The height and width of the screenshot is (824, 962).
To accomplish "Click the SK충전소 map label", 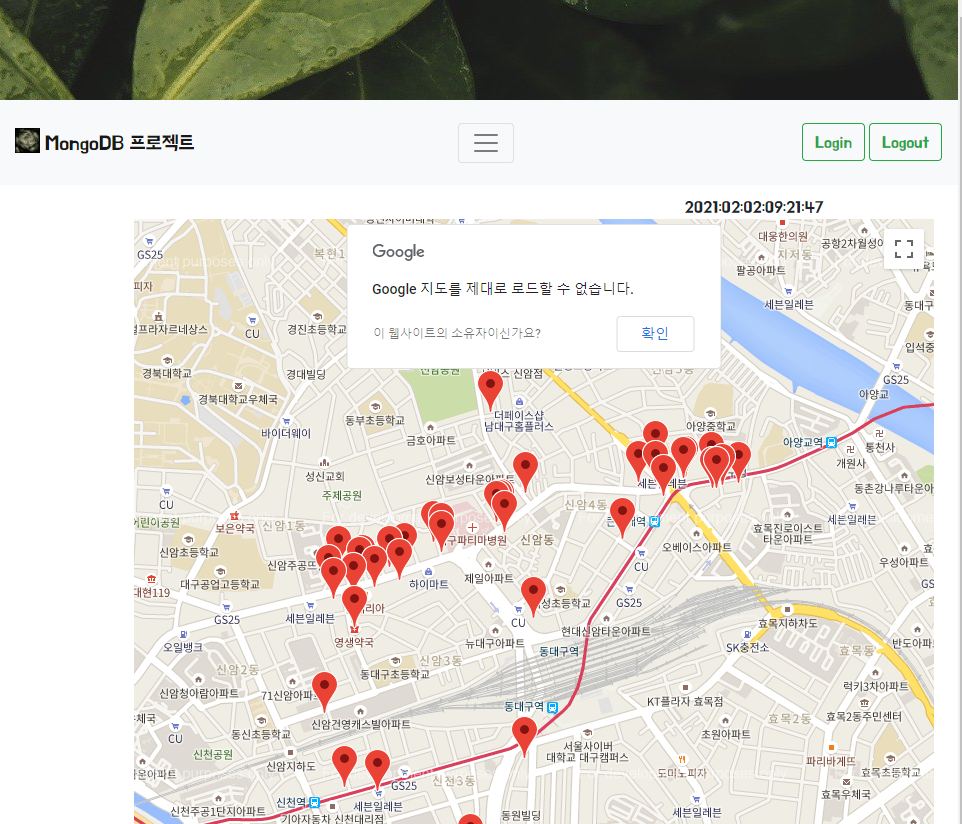I will pos(747,648).
